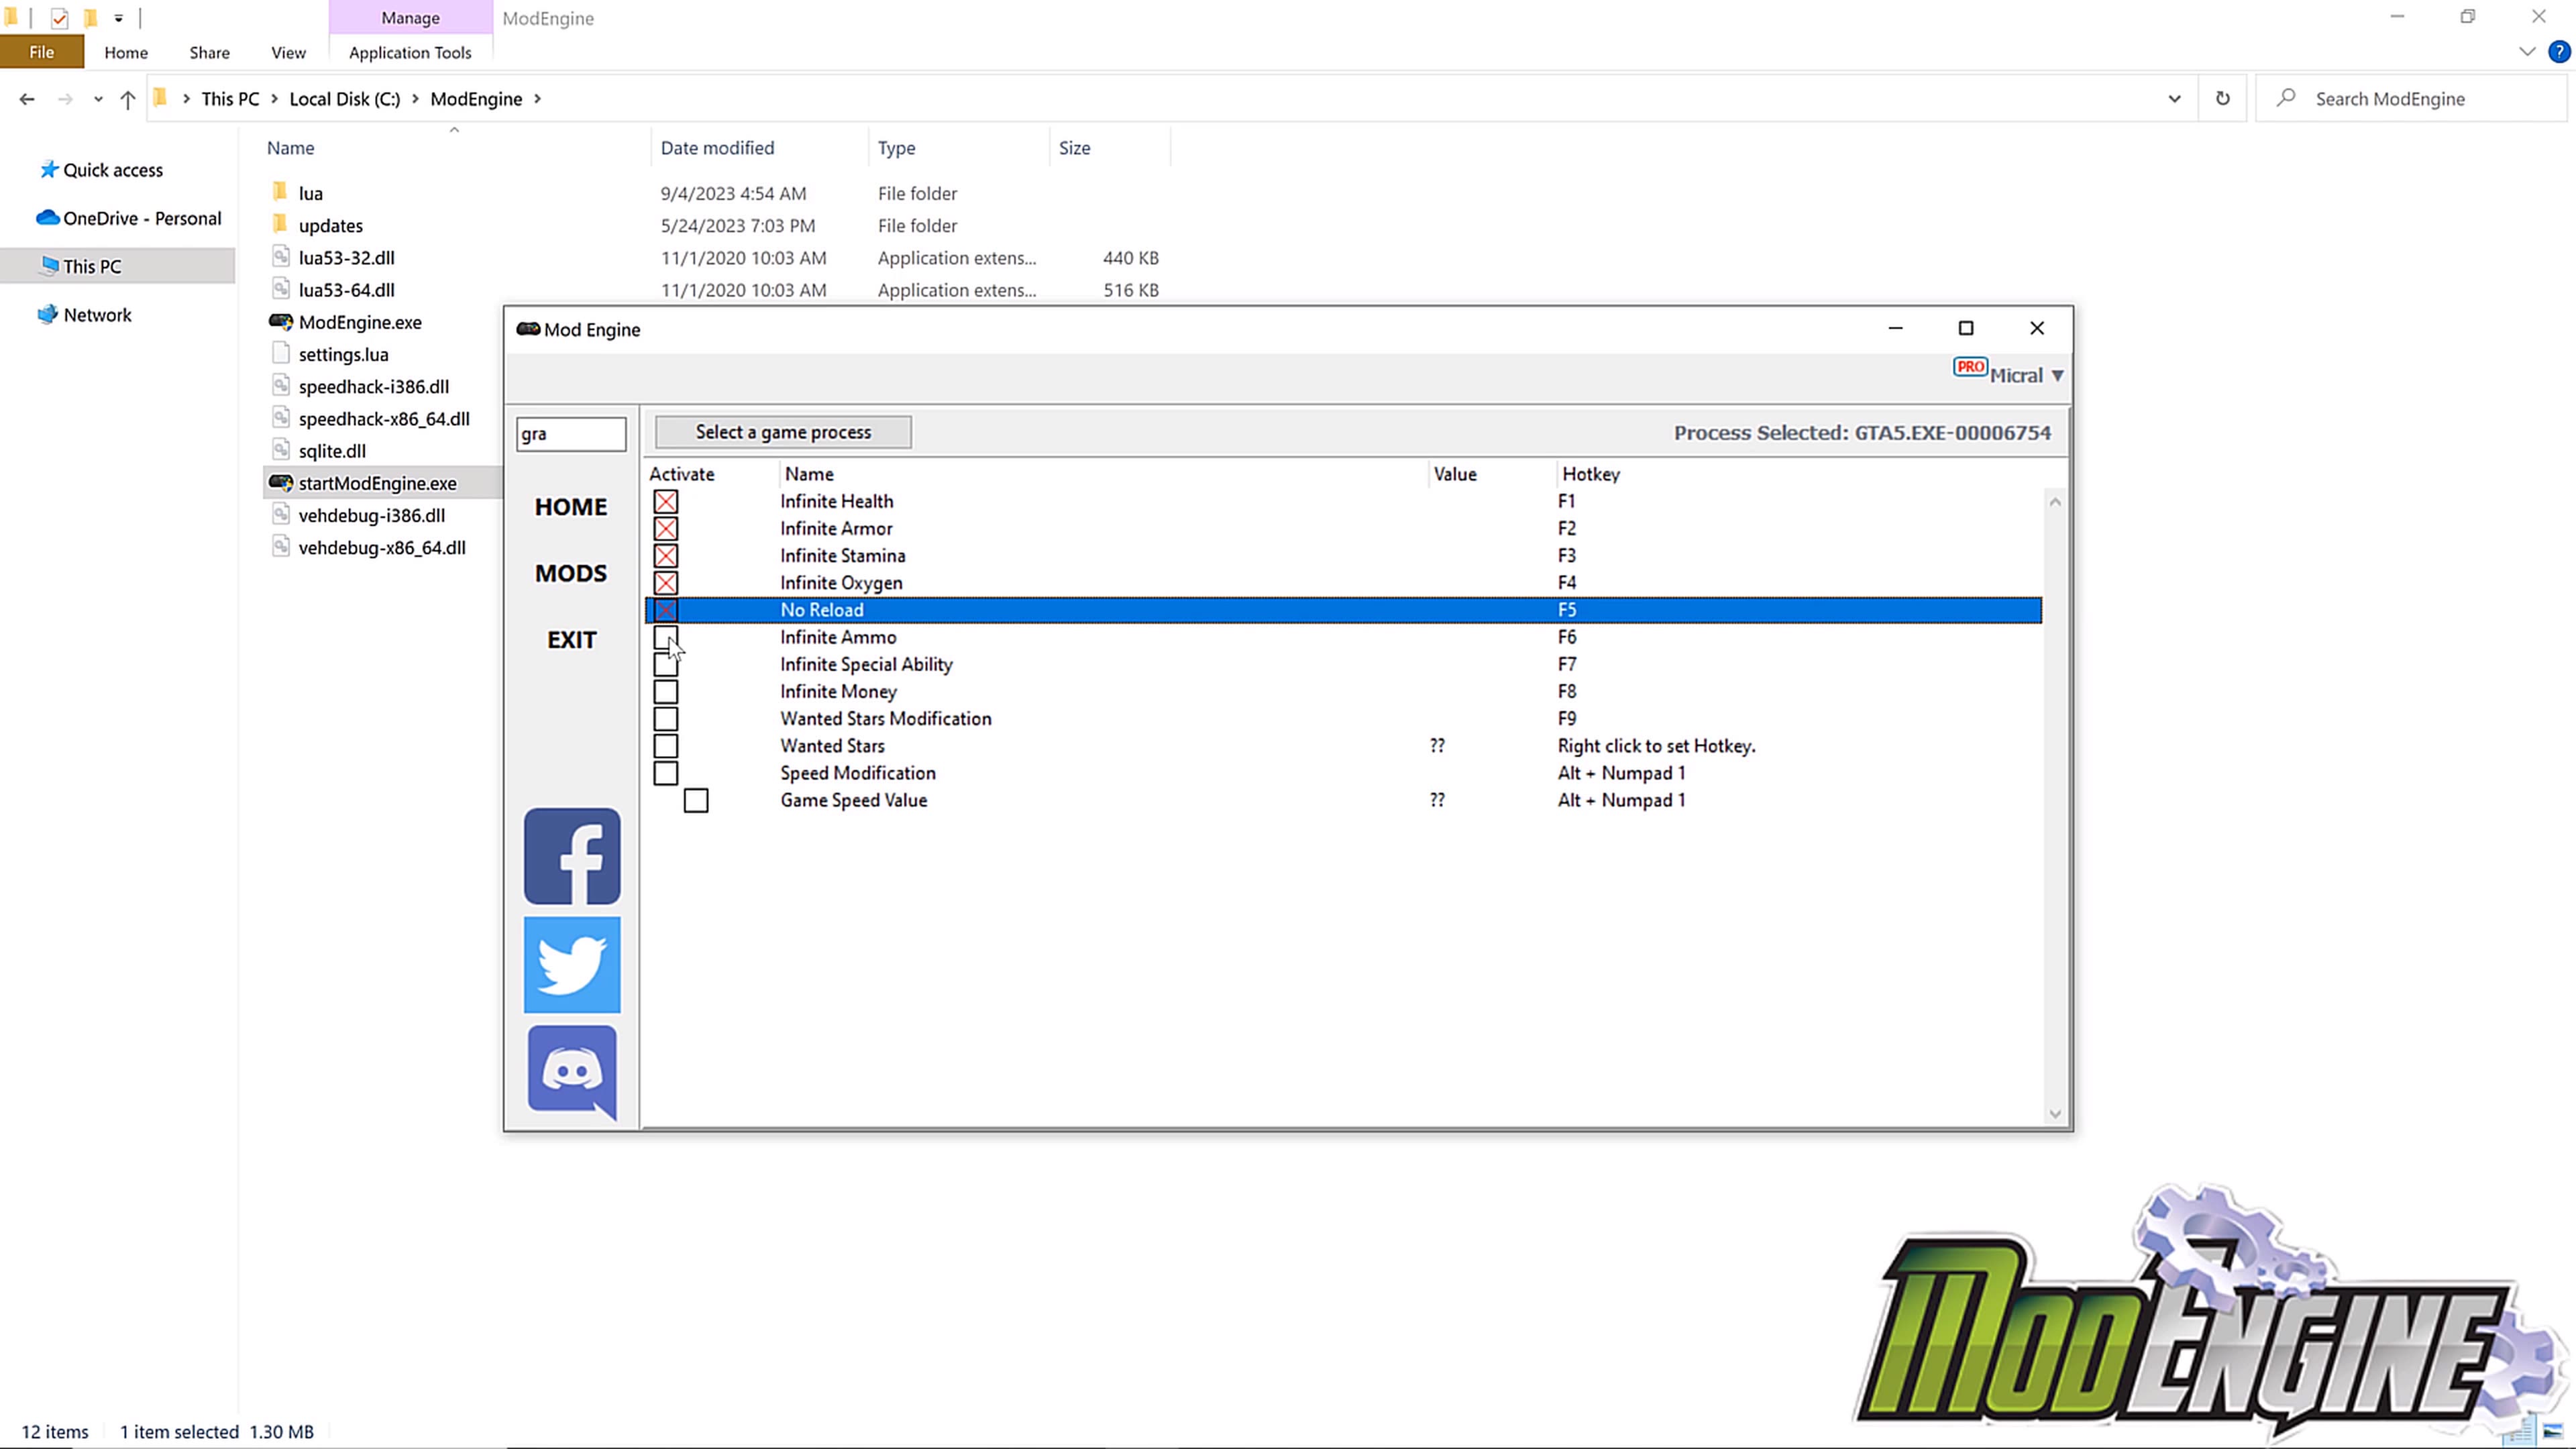Screen dimensions: 2576x1449
Task: Go up one folder level
Action: (128, 99)
